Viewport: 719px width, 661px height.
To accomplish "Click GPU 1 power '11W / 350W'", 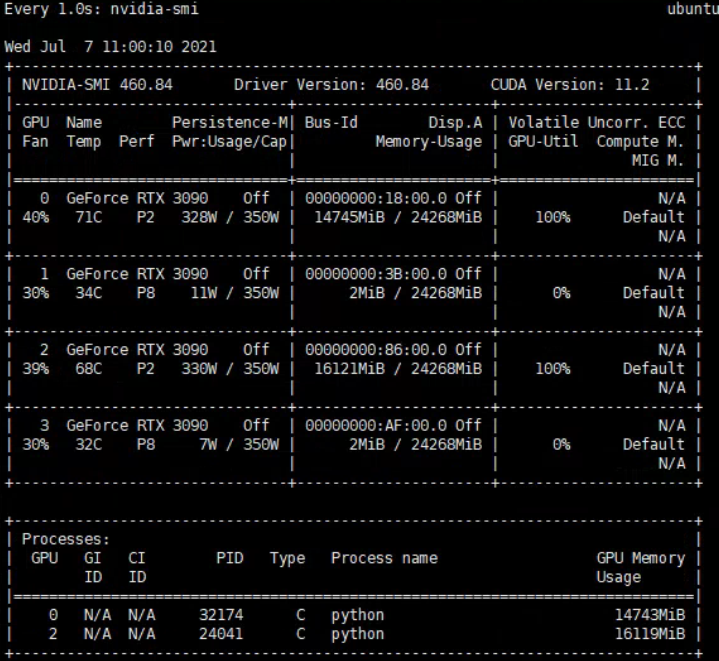I will (234, 292).
